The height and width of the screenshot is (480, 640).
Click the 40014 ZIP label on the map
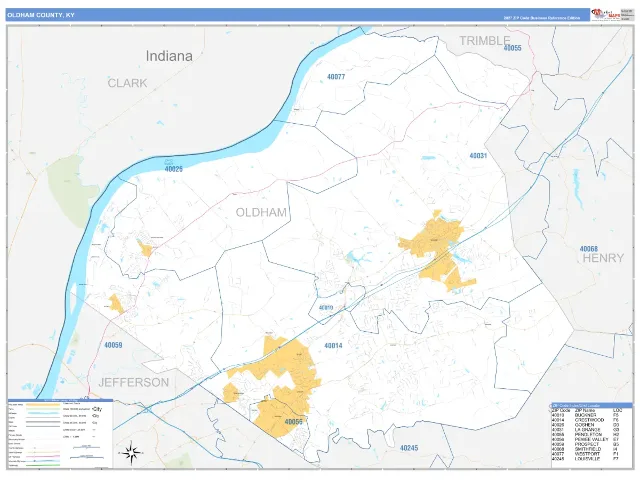tap(333, 346)
